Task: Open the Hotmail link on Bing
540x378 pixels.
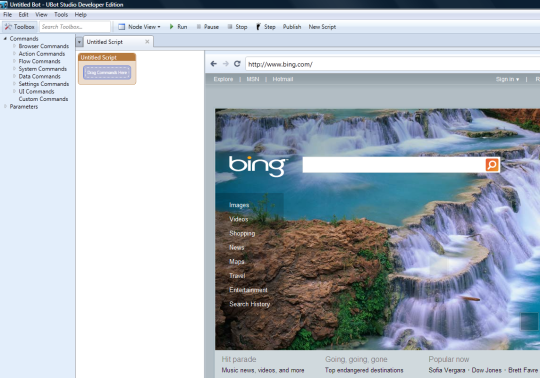Action: pos(283,79)
